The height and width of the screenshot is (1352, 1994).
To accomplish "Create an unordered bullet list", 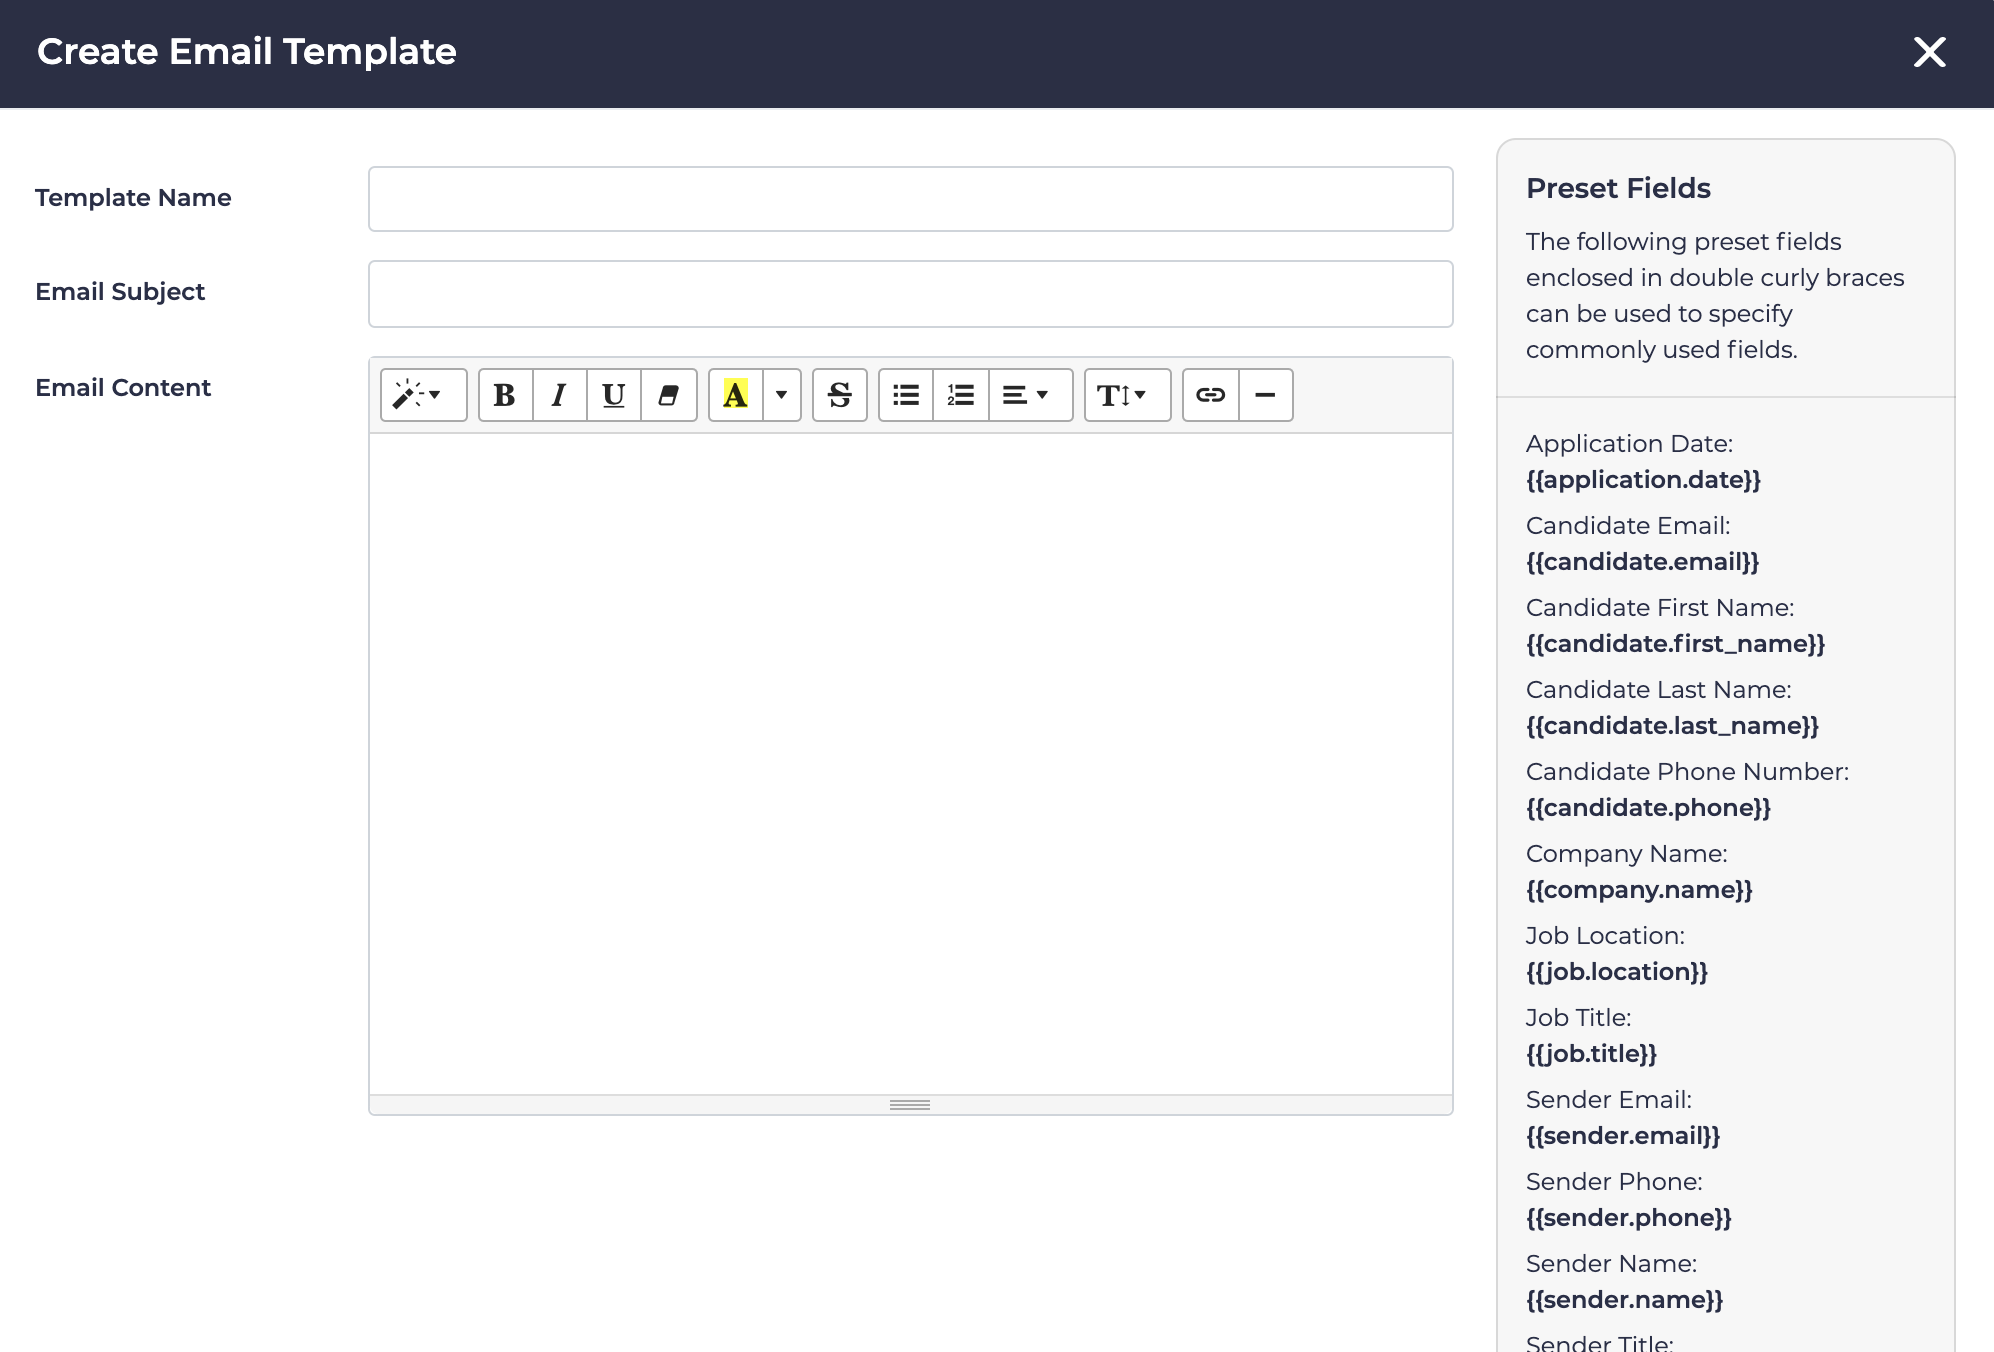I will pos(905,395).
